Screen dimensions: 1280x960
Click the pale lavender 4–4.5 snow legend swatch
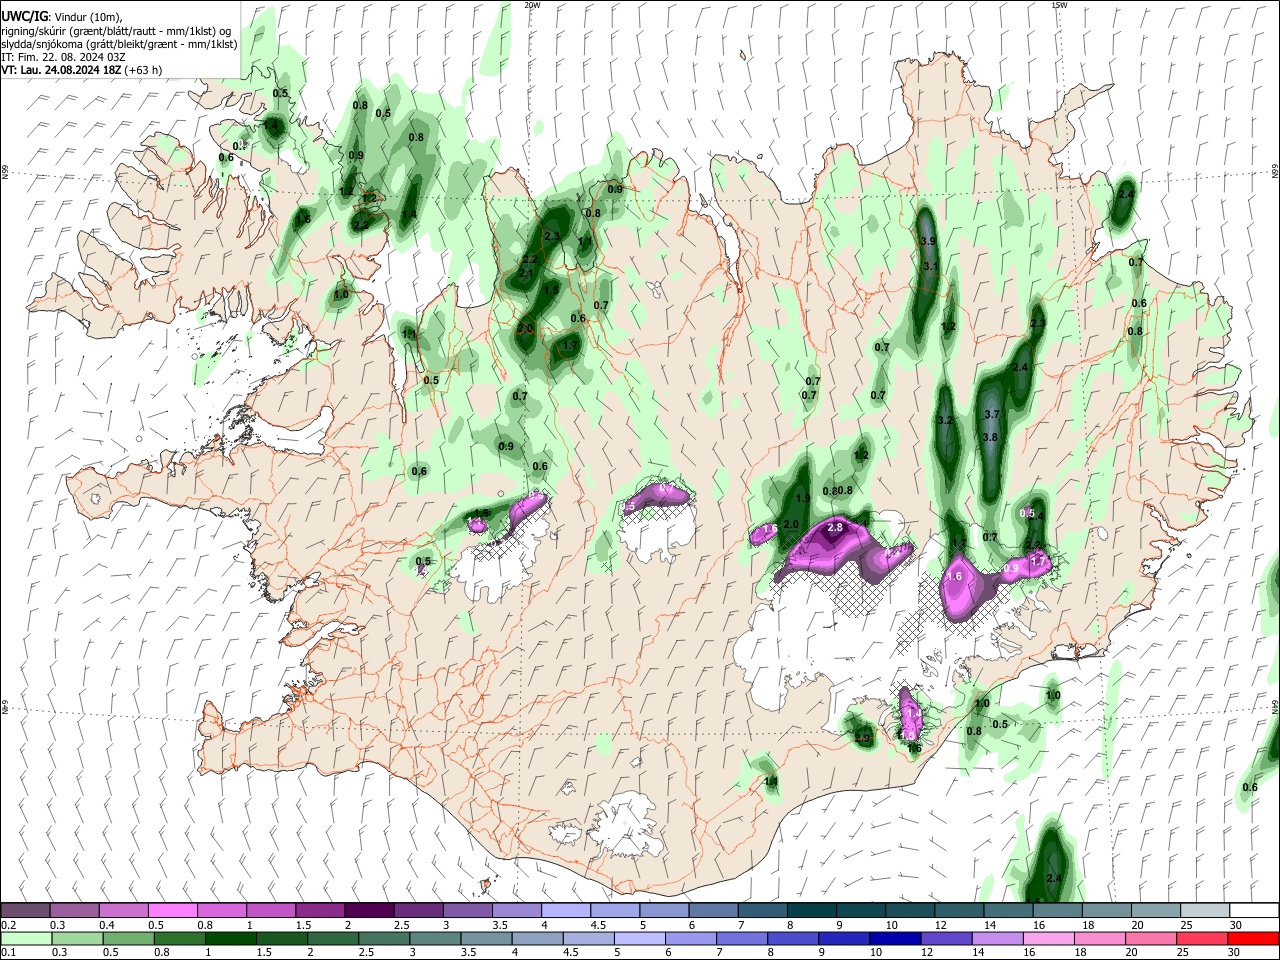point(564,911)
